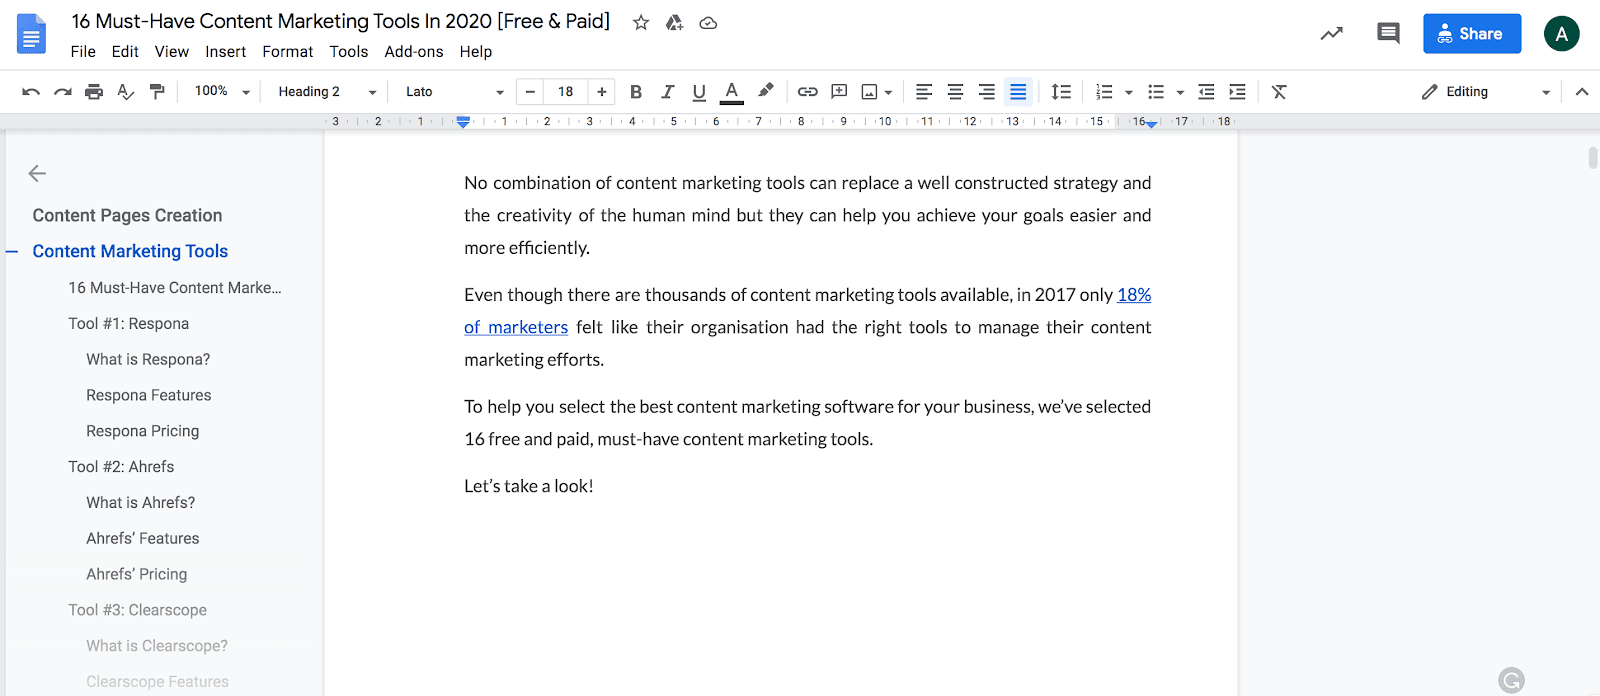Image resolution: width=1600 pixels, height=696 pixels.
Task: Star this document
Action: pos(641,22)
